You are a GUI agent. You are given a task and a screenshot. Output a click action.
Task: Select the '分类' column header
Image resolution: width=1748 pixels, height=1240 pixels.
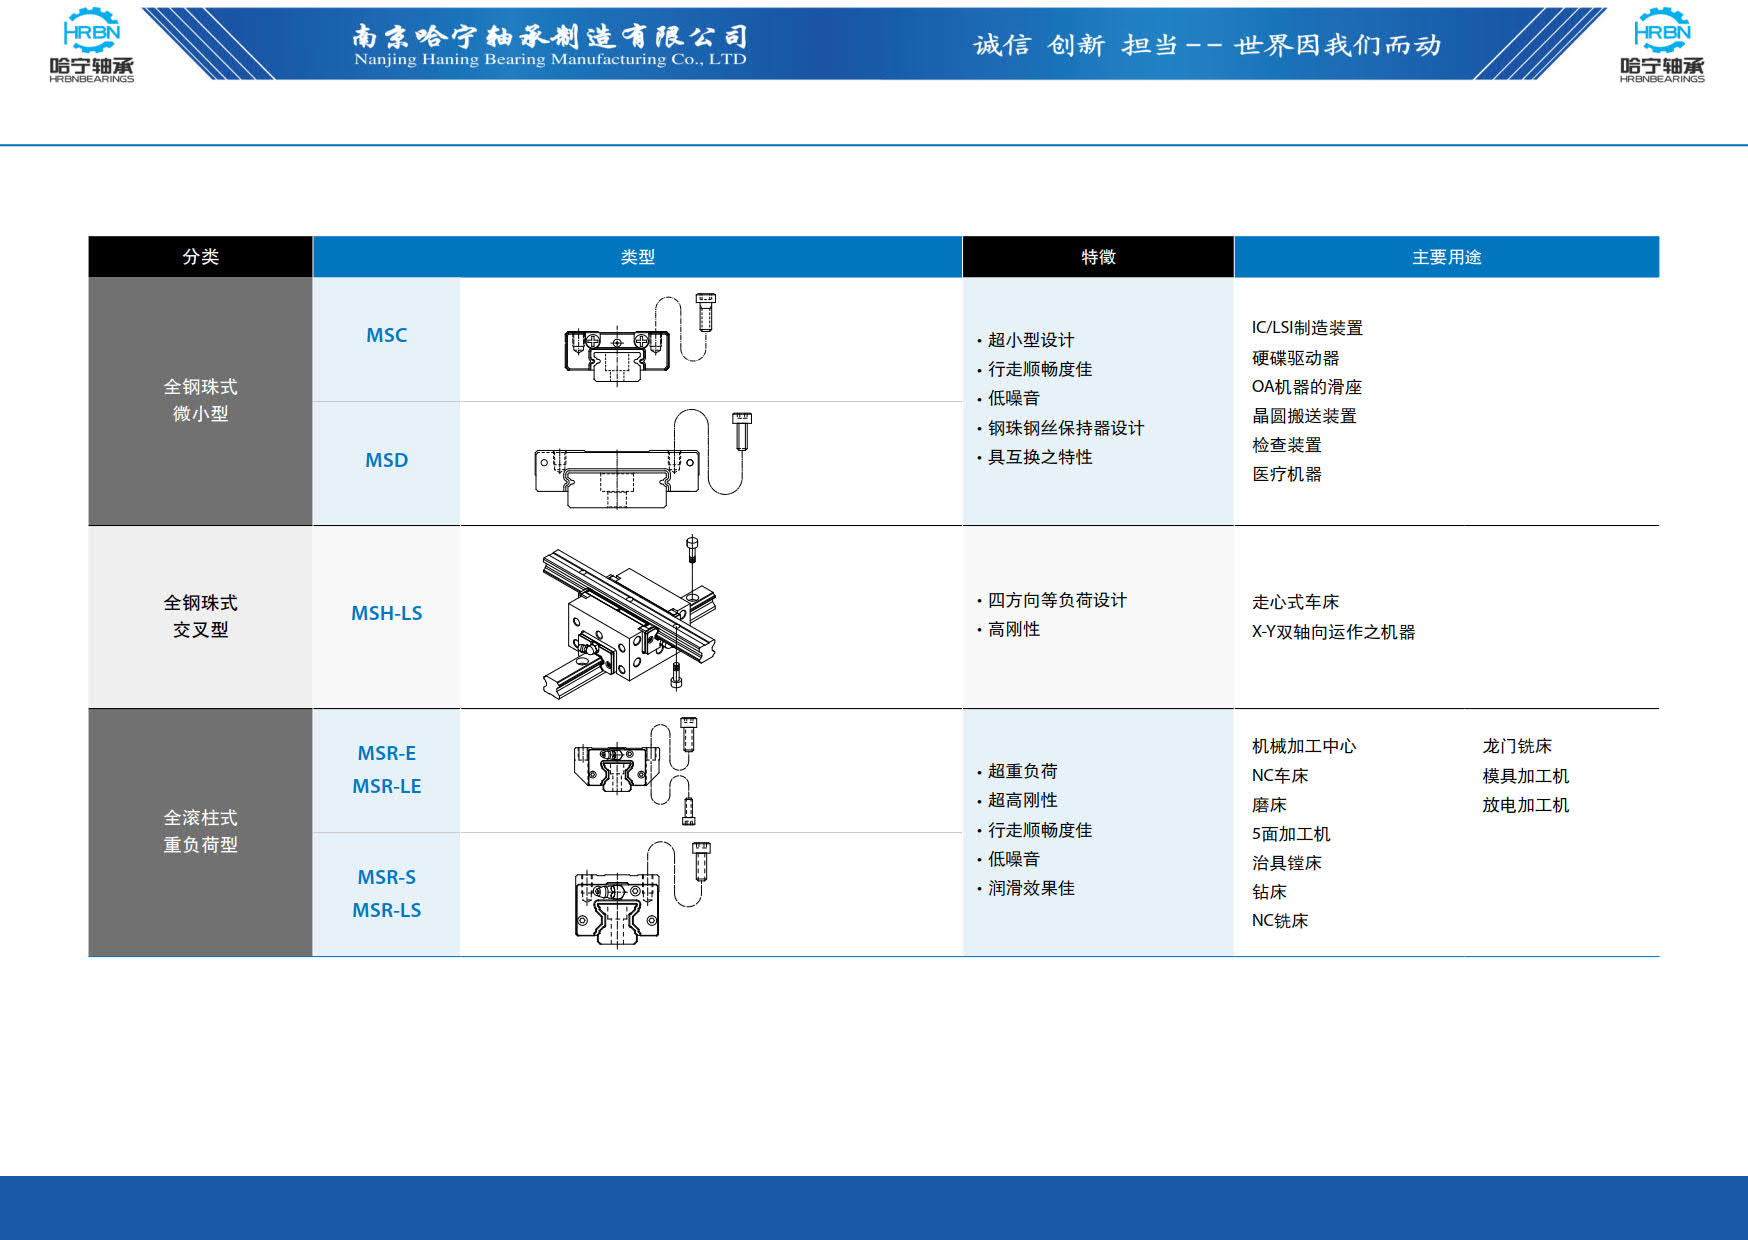[x=200, y=257]
